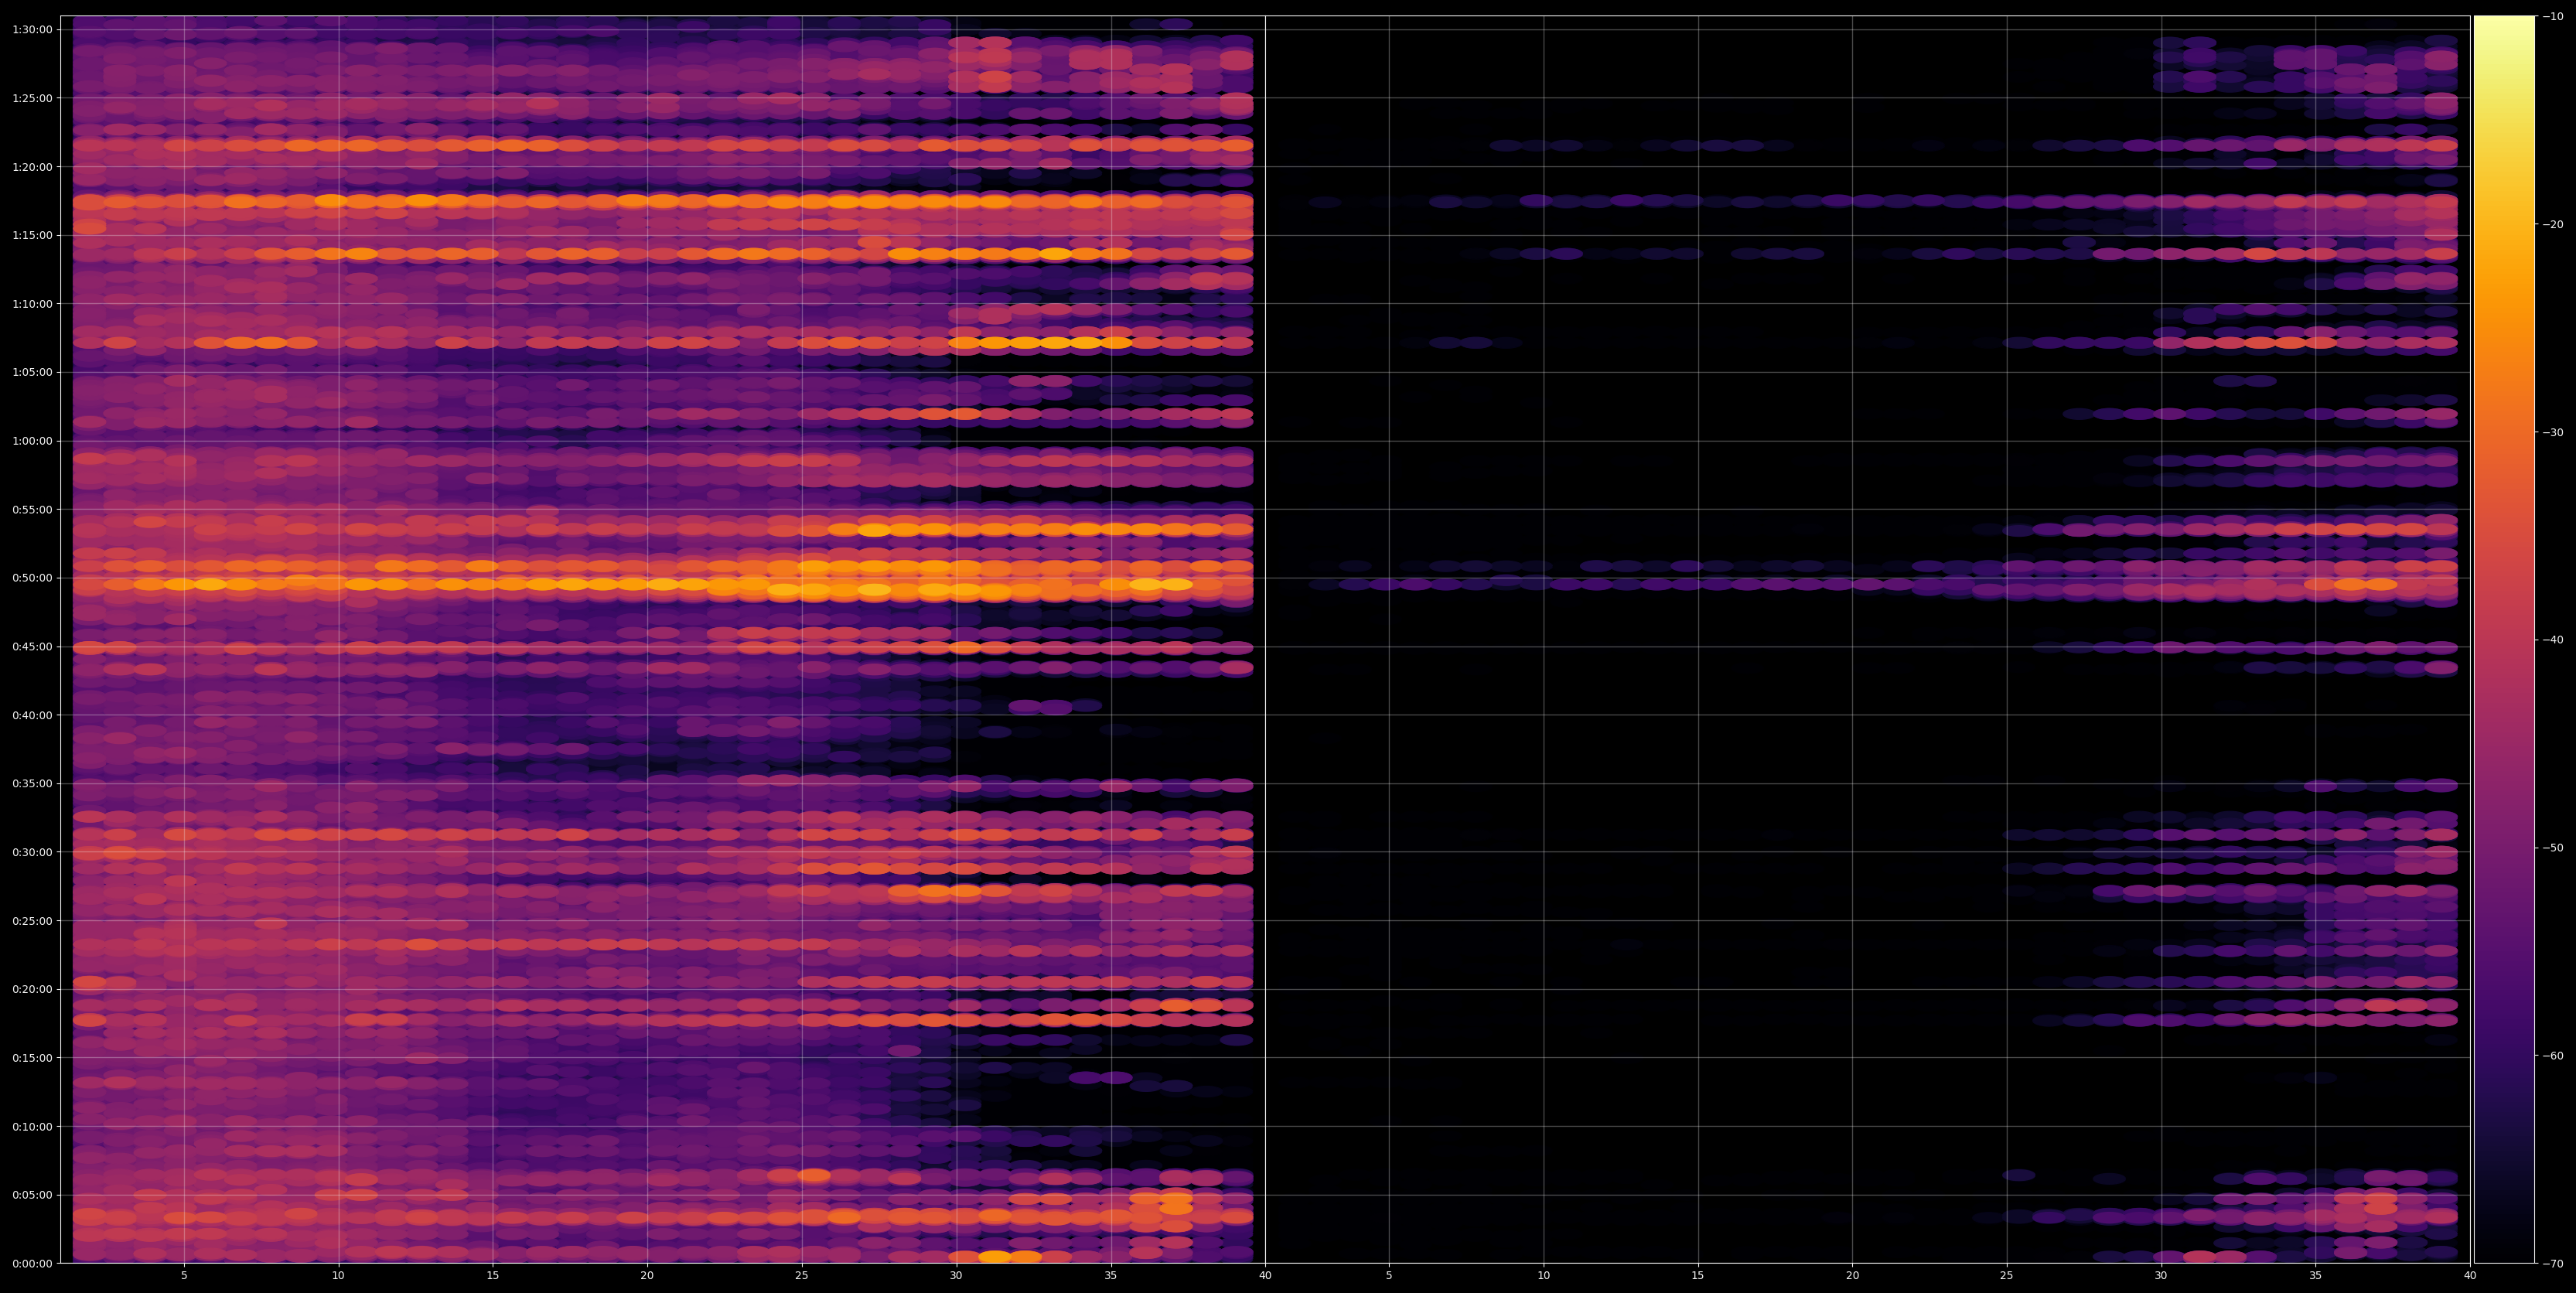Click the 0:05:00 y-axis tick label

click(x=32, y=1195)
